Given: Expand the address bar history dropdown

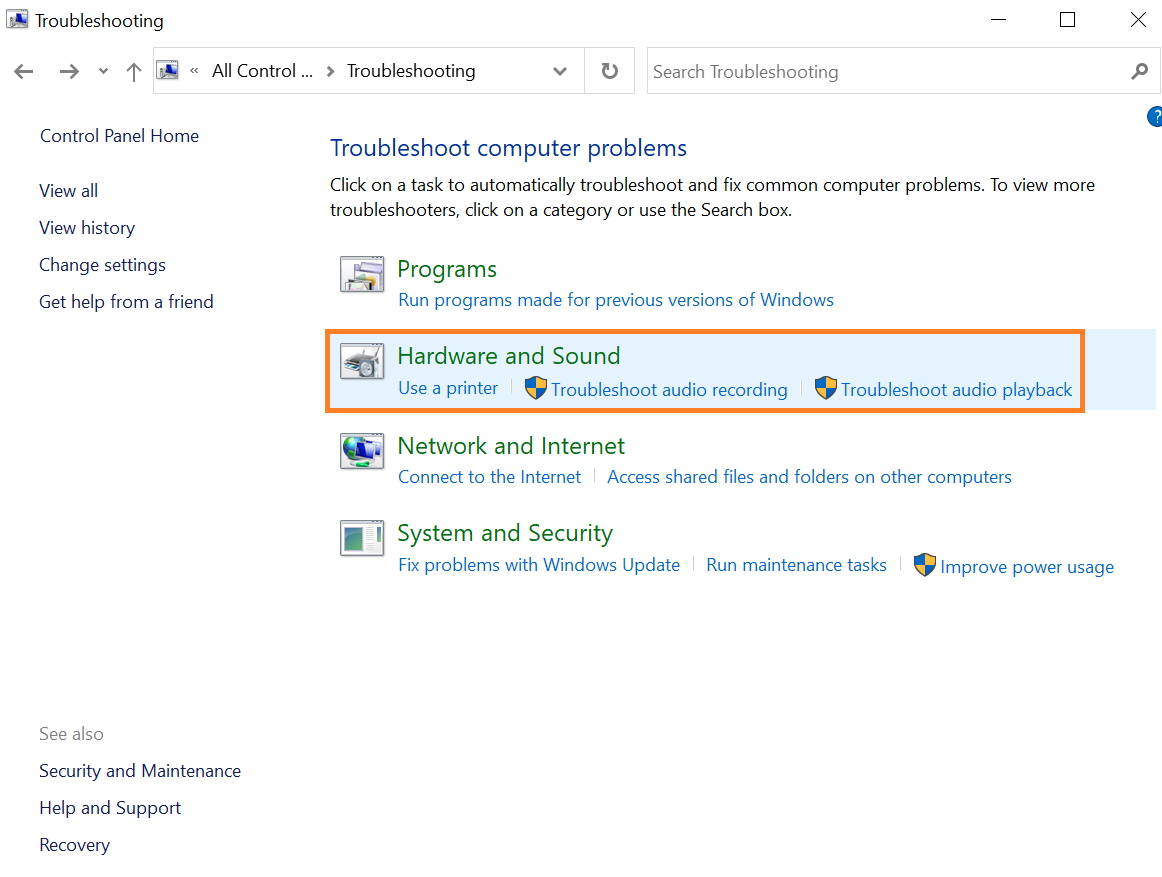Looking at the screenshot, I should (x=560, y=72).
